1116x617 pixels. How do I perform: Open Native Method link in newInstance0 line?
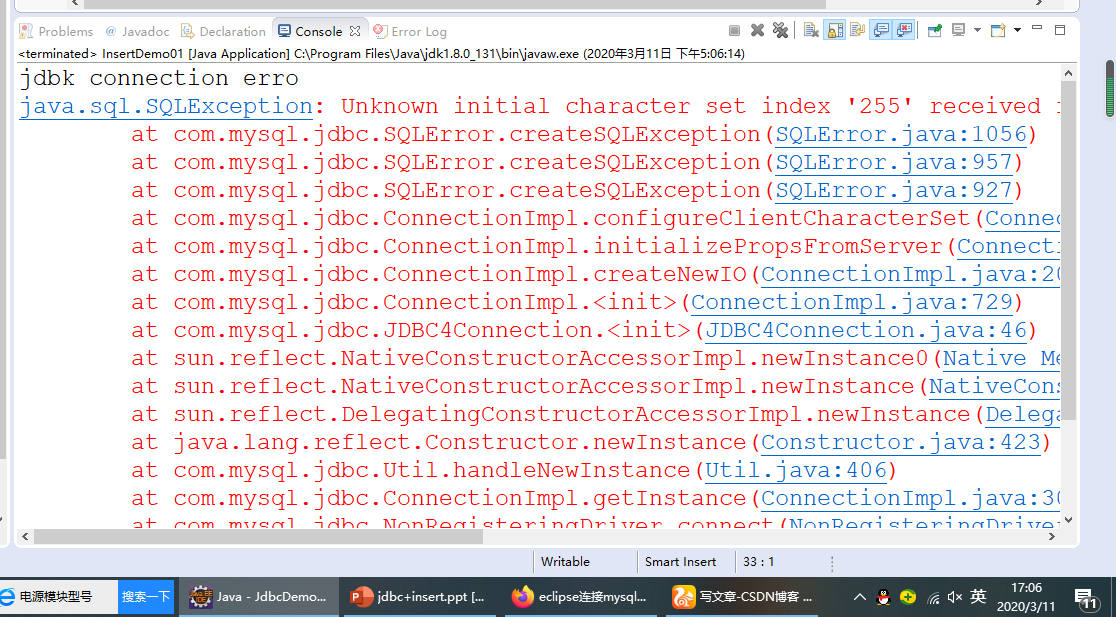point(1001,359)
